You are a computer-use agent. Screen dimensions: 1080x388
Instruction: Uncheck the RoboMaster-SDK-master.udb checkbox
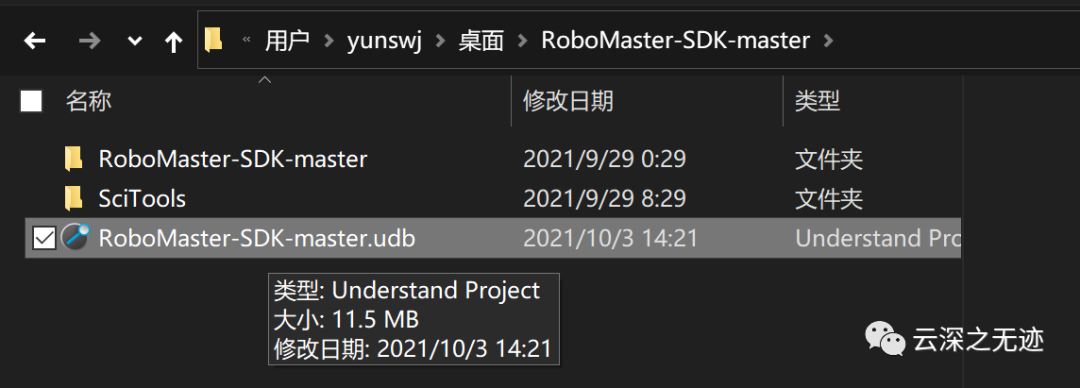43,238
